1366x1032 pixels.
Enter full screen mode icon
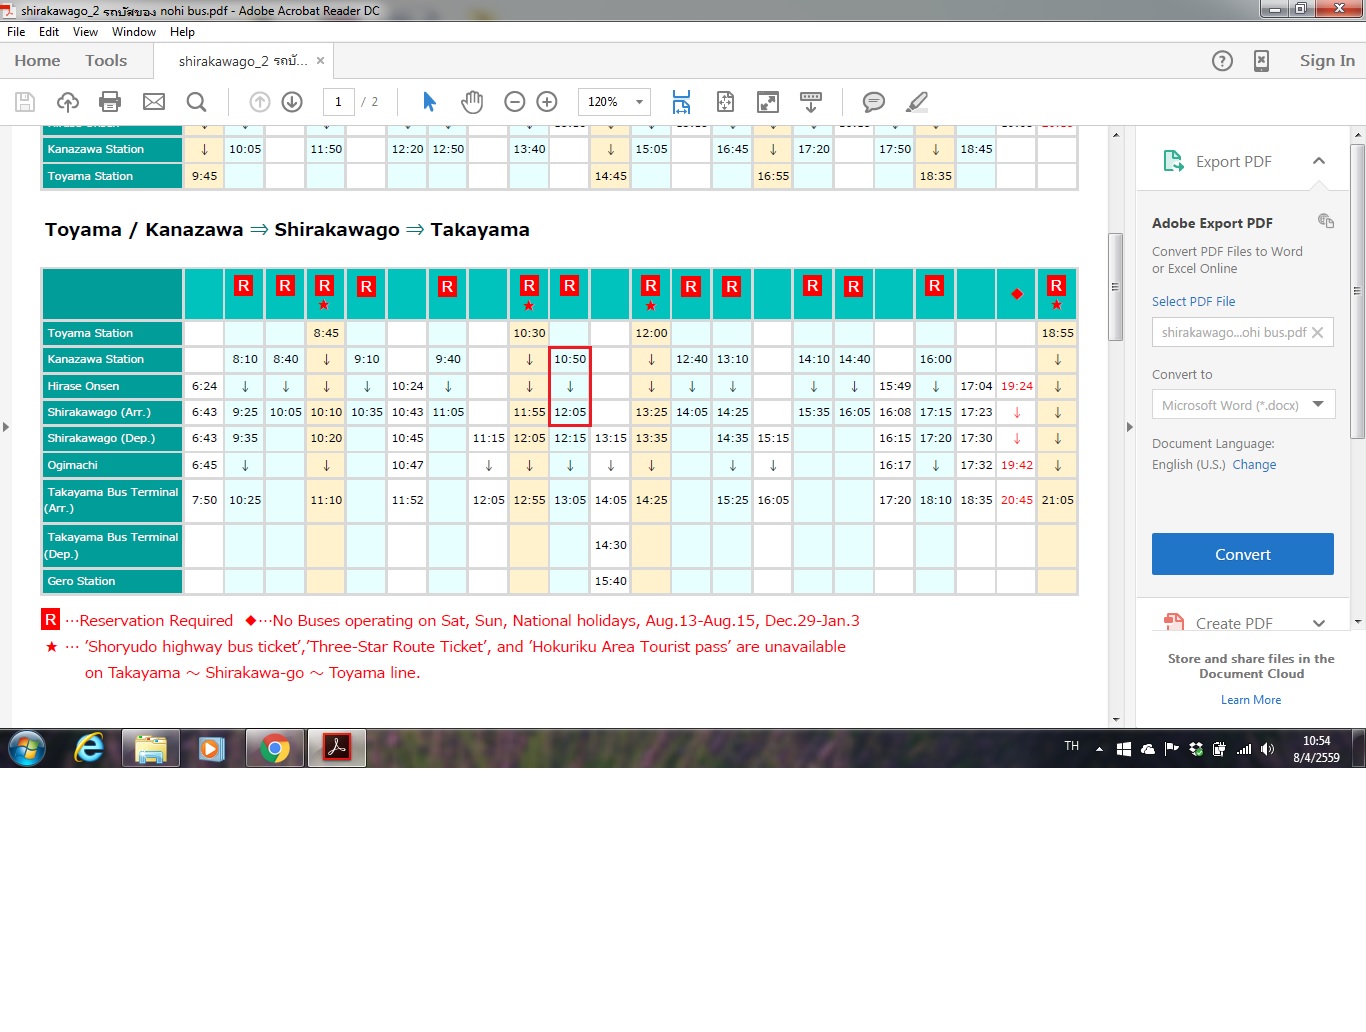coord(768,102)
